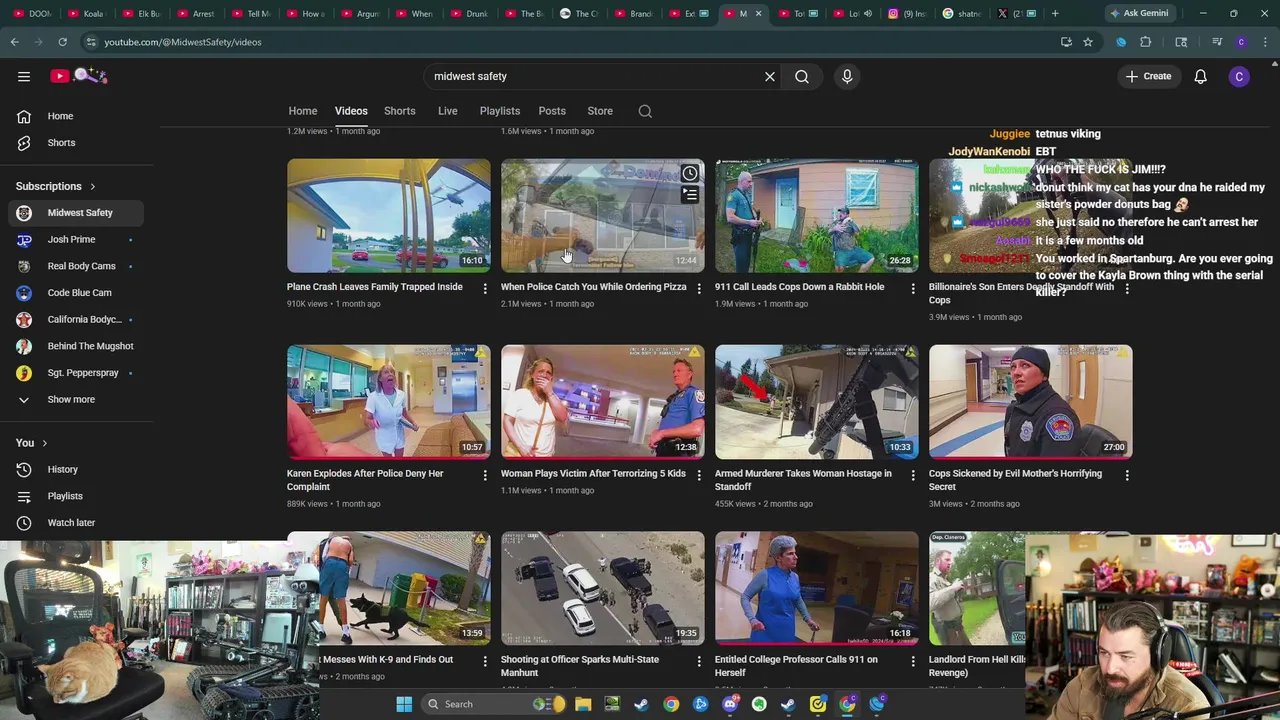Switch to the channel Store tab
Screen dimensions: 1280x720
tap(600, 111)
